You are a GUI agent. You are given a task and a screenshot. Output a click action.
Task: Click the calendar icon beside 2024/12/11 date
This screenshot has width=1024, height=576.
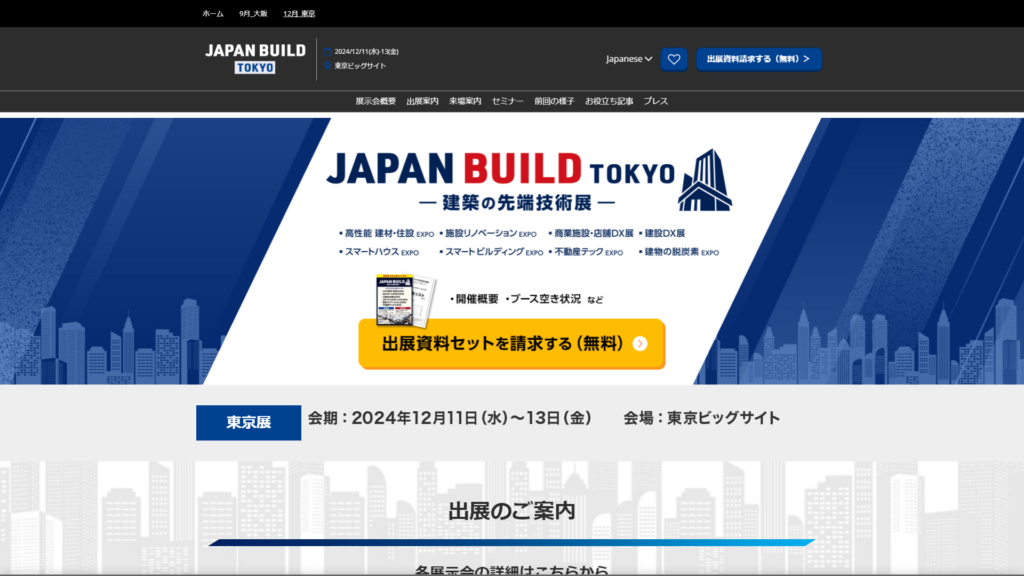pyautogui.click(x=328, y=52)
